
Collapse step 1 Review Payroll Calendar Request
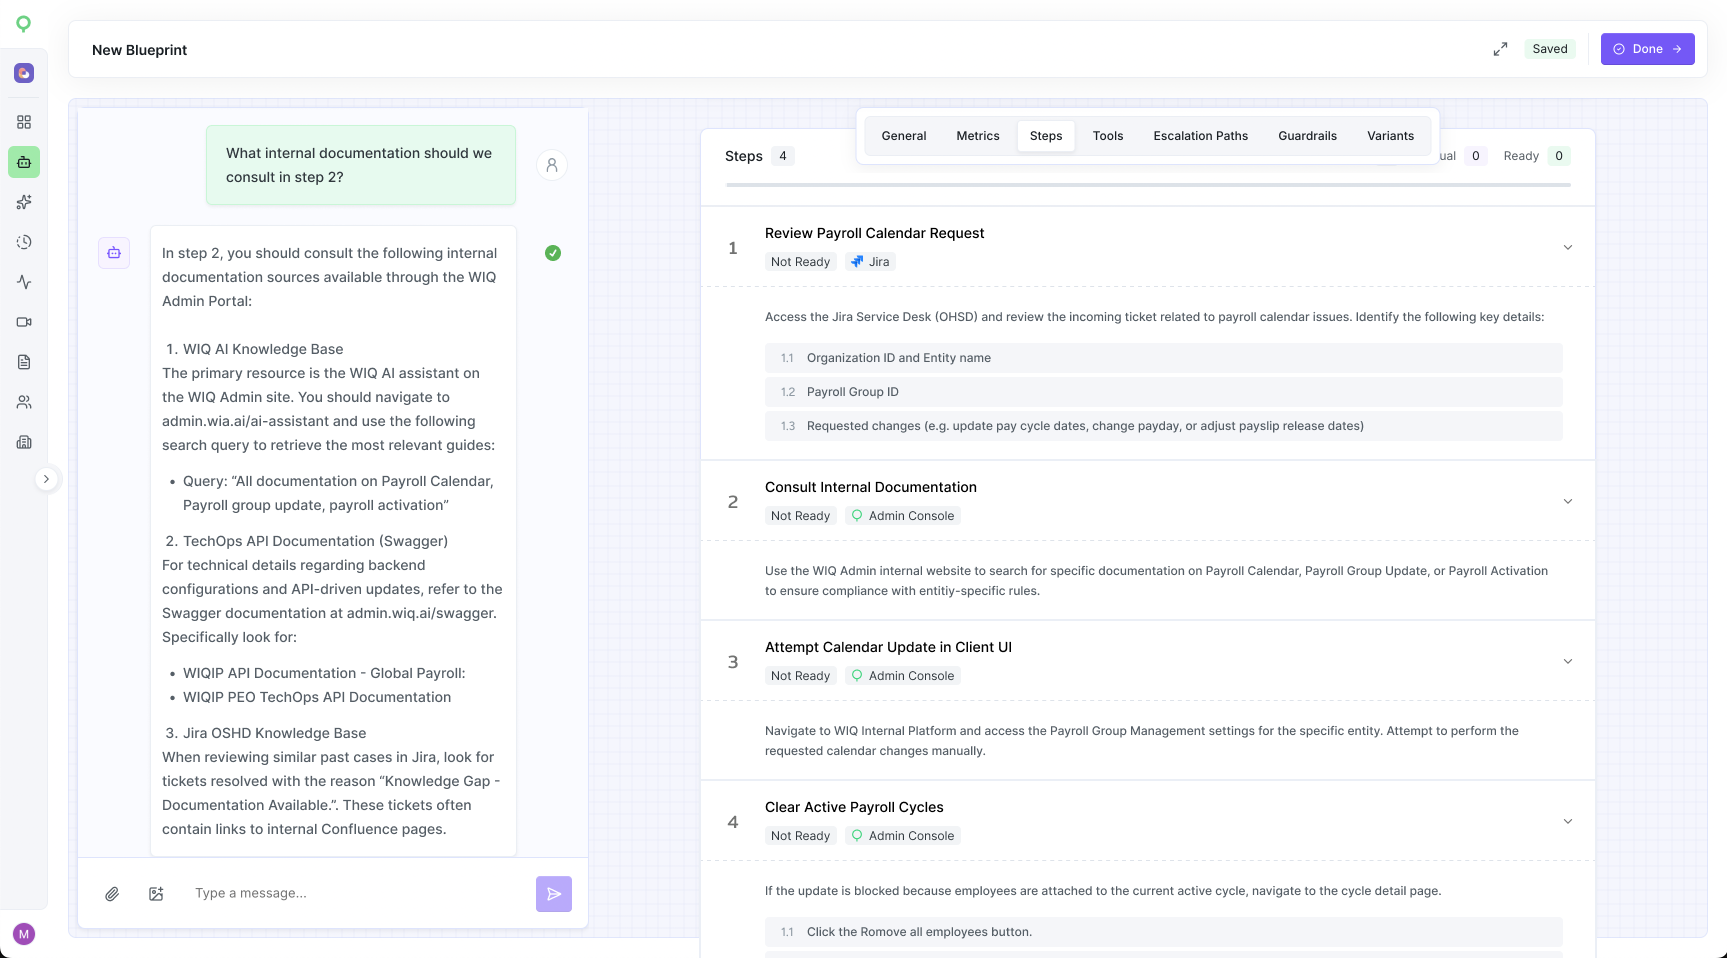coord(1568,247)
